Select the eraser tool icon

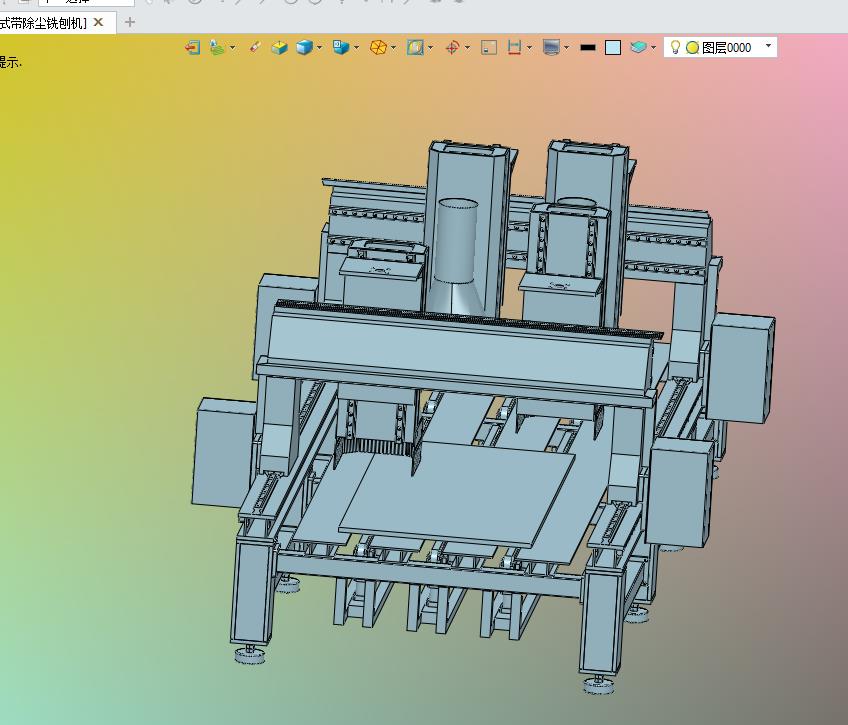pos(255,47)
